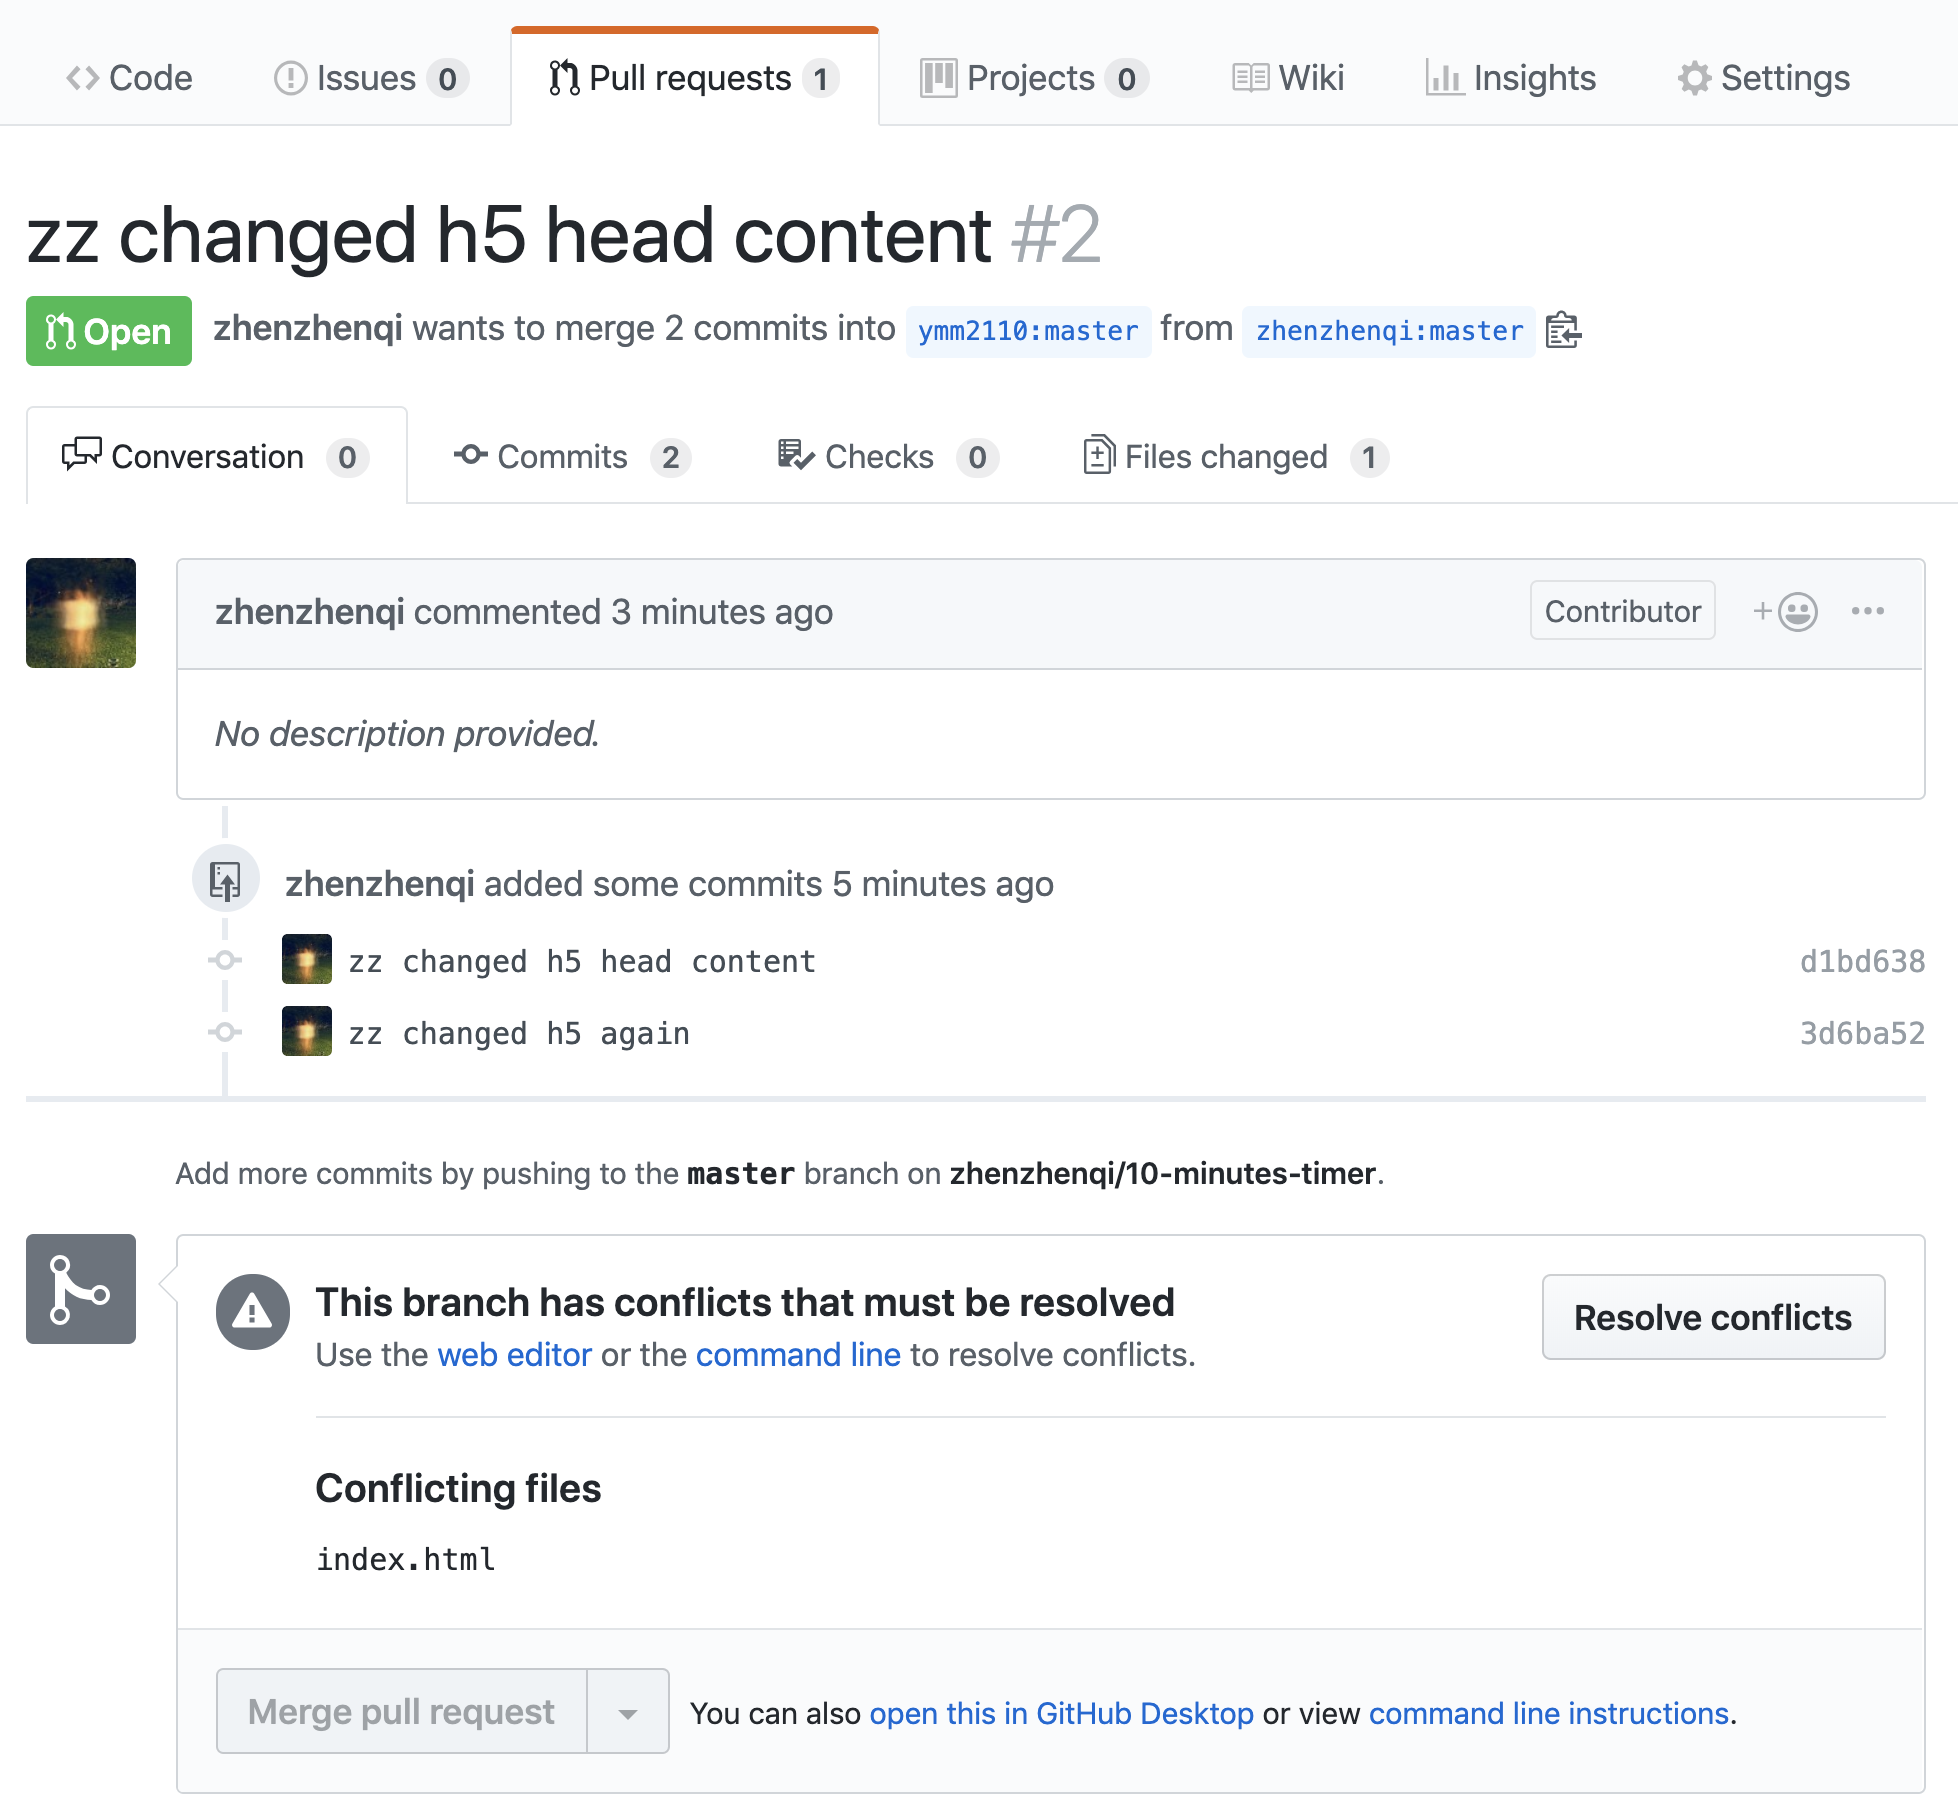Expand the merge method dropdown arrow

[x=628, y=1712]
